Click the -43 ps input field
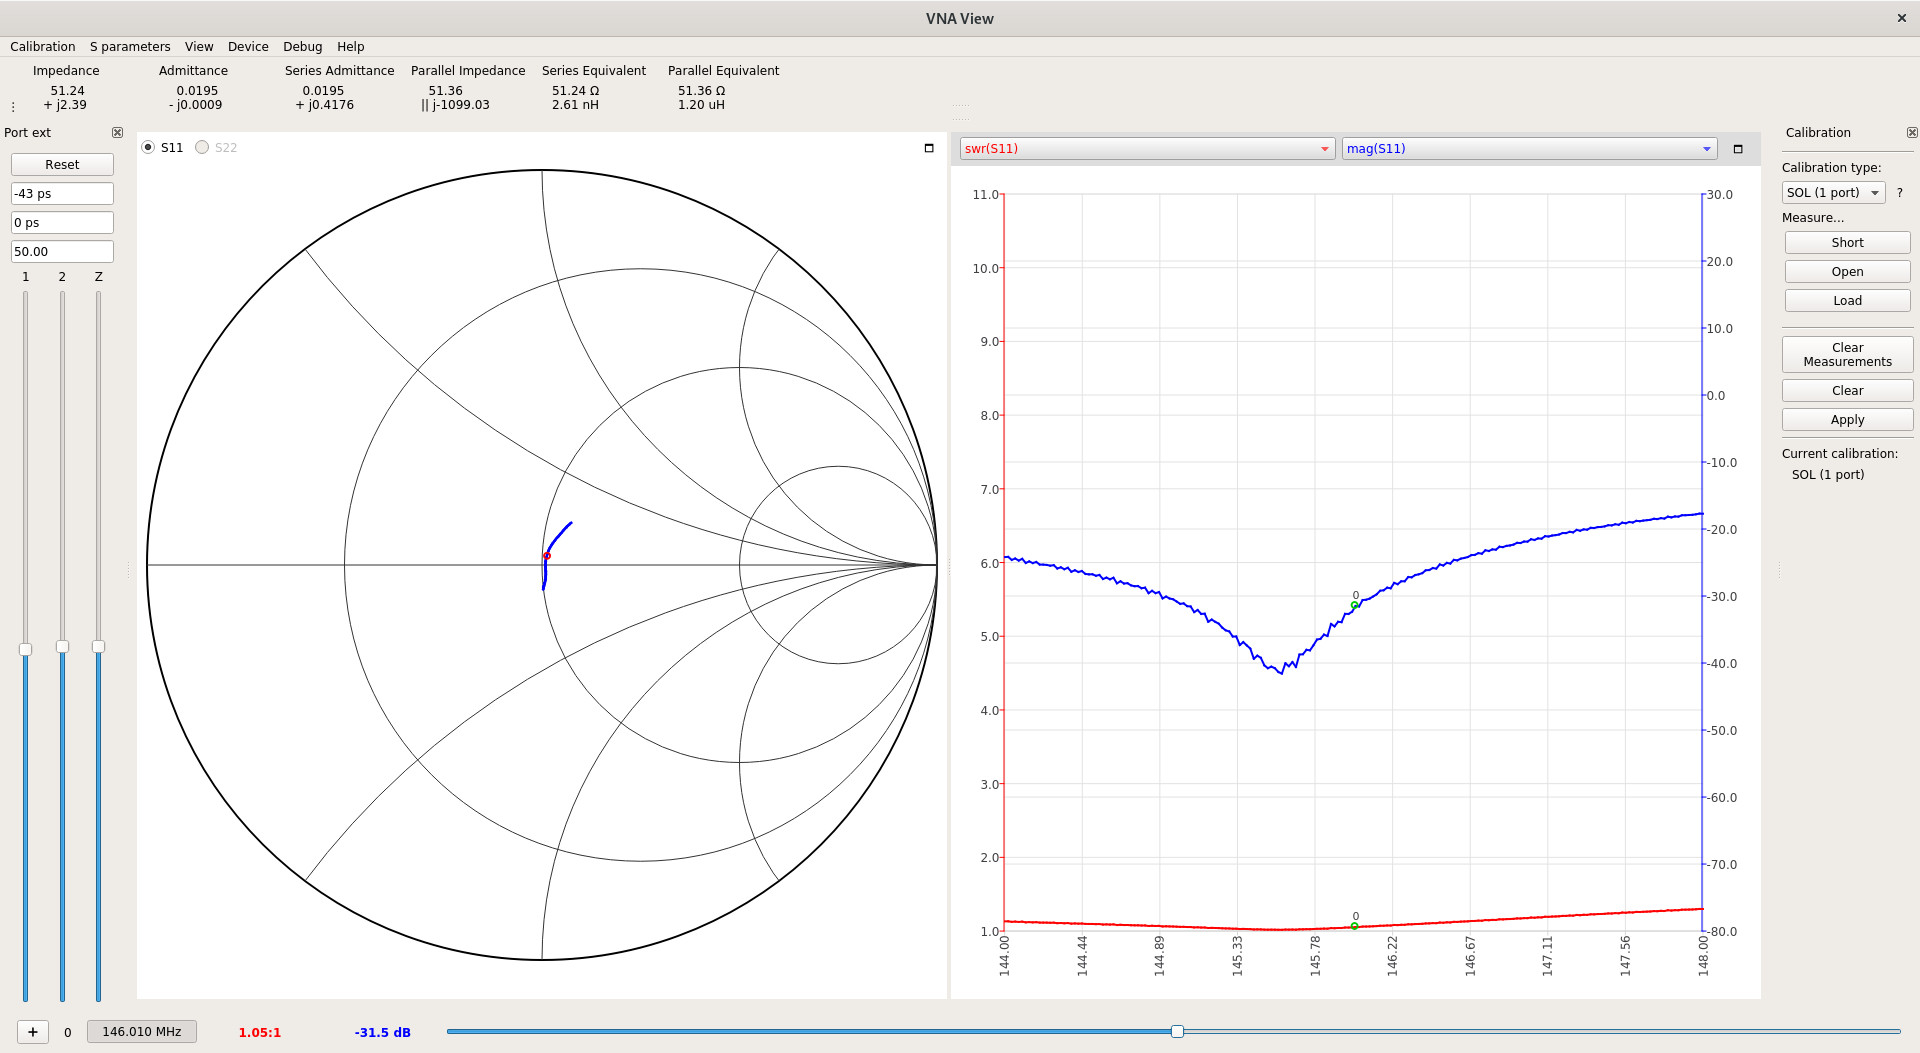 pyautogui.click(x=62, y=194)
